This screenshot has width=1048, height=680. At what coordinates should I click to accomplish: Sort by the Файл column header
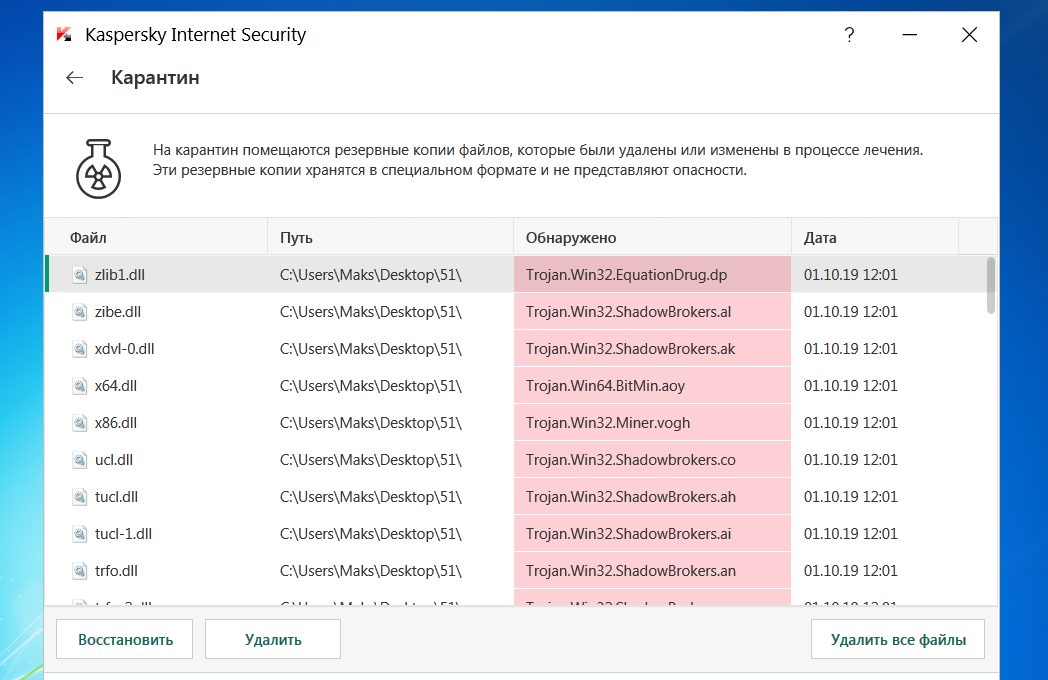coord(88,238)
